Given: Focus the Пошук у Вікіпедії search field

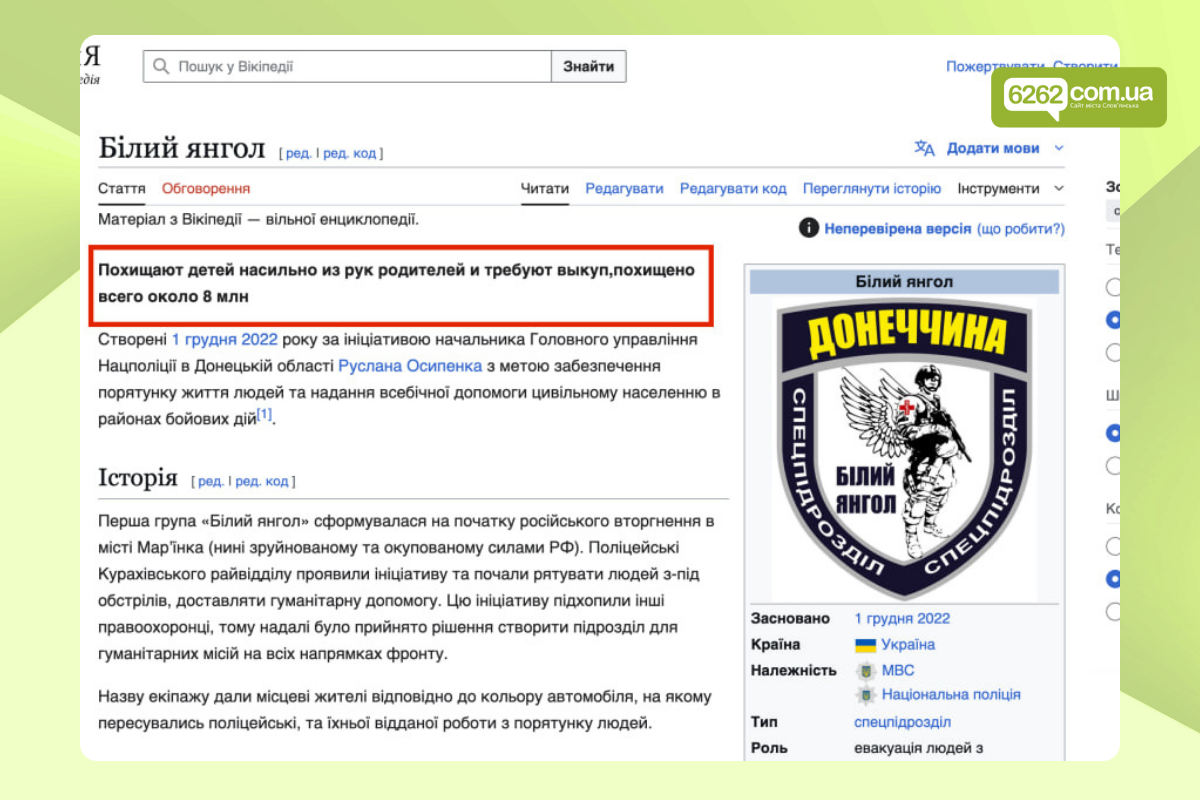Looking at the screenshot, I should click(347, 67).
